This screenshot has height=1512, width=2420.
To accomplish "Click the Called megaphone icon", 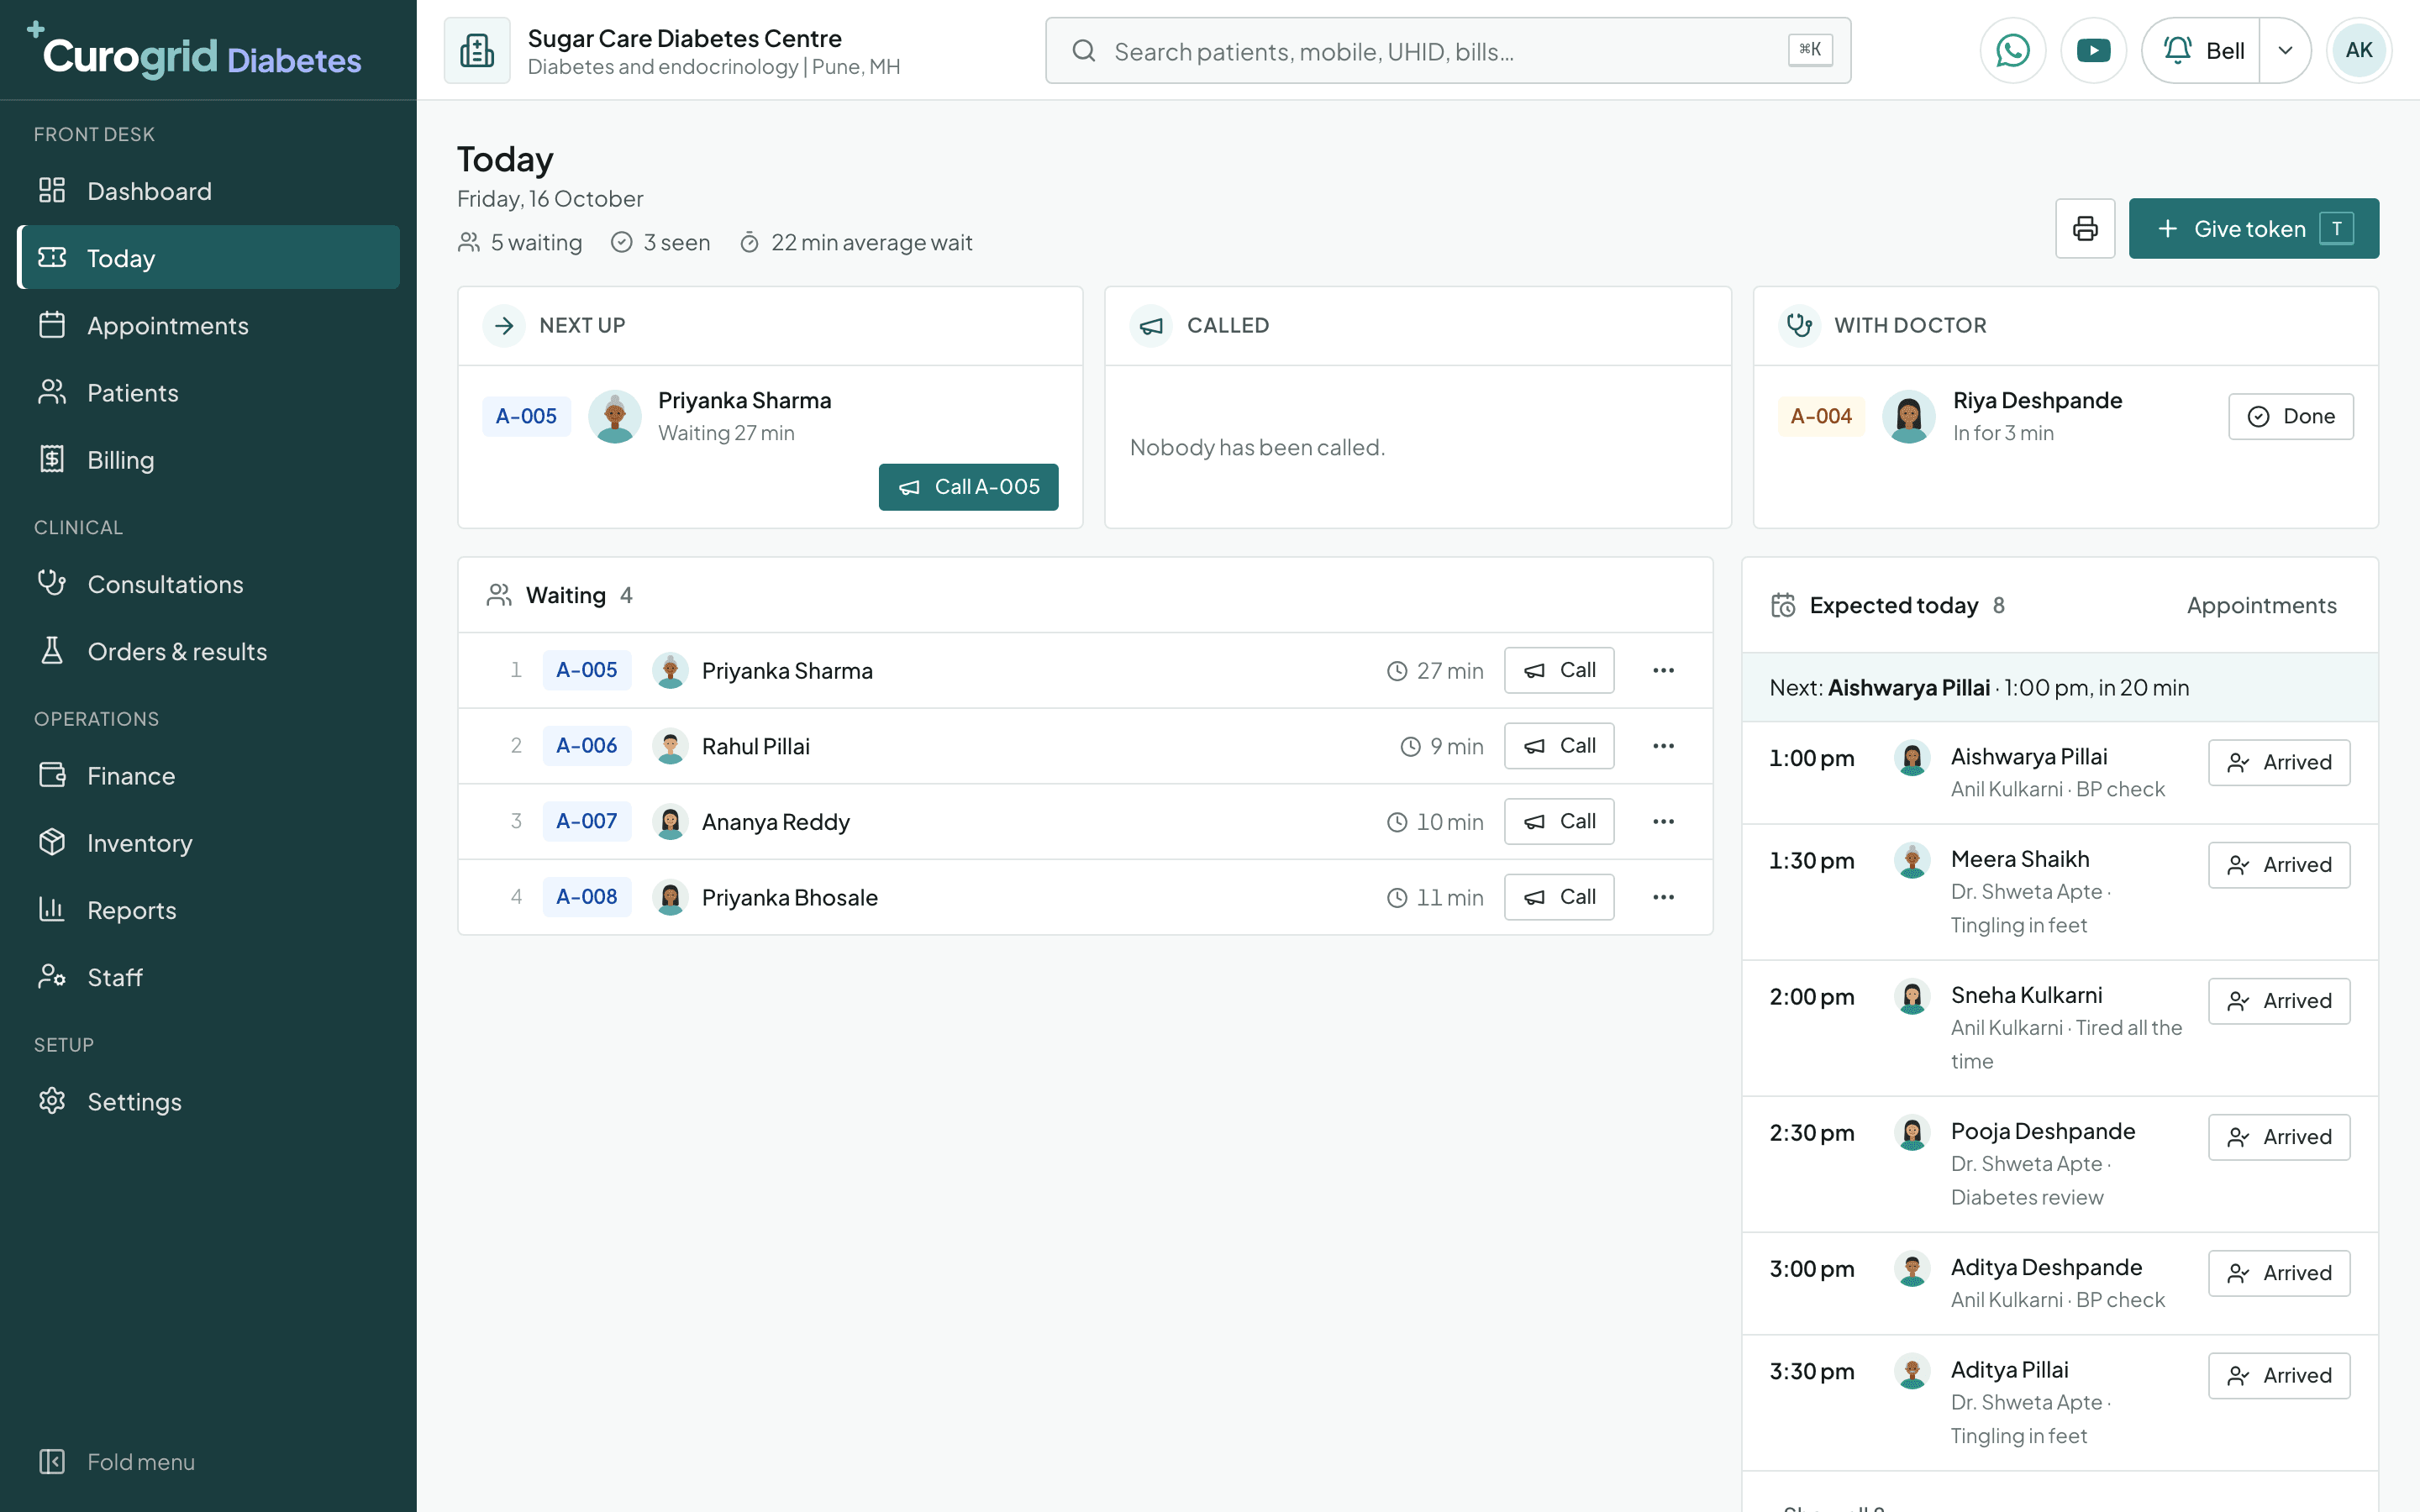I will [x=1151, y=325].
